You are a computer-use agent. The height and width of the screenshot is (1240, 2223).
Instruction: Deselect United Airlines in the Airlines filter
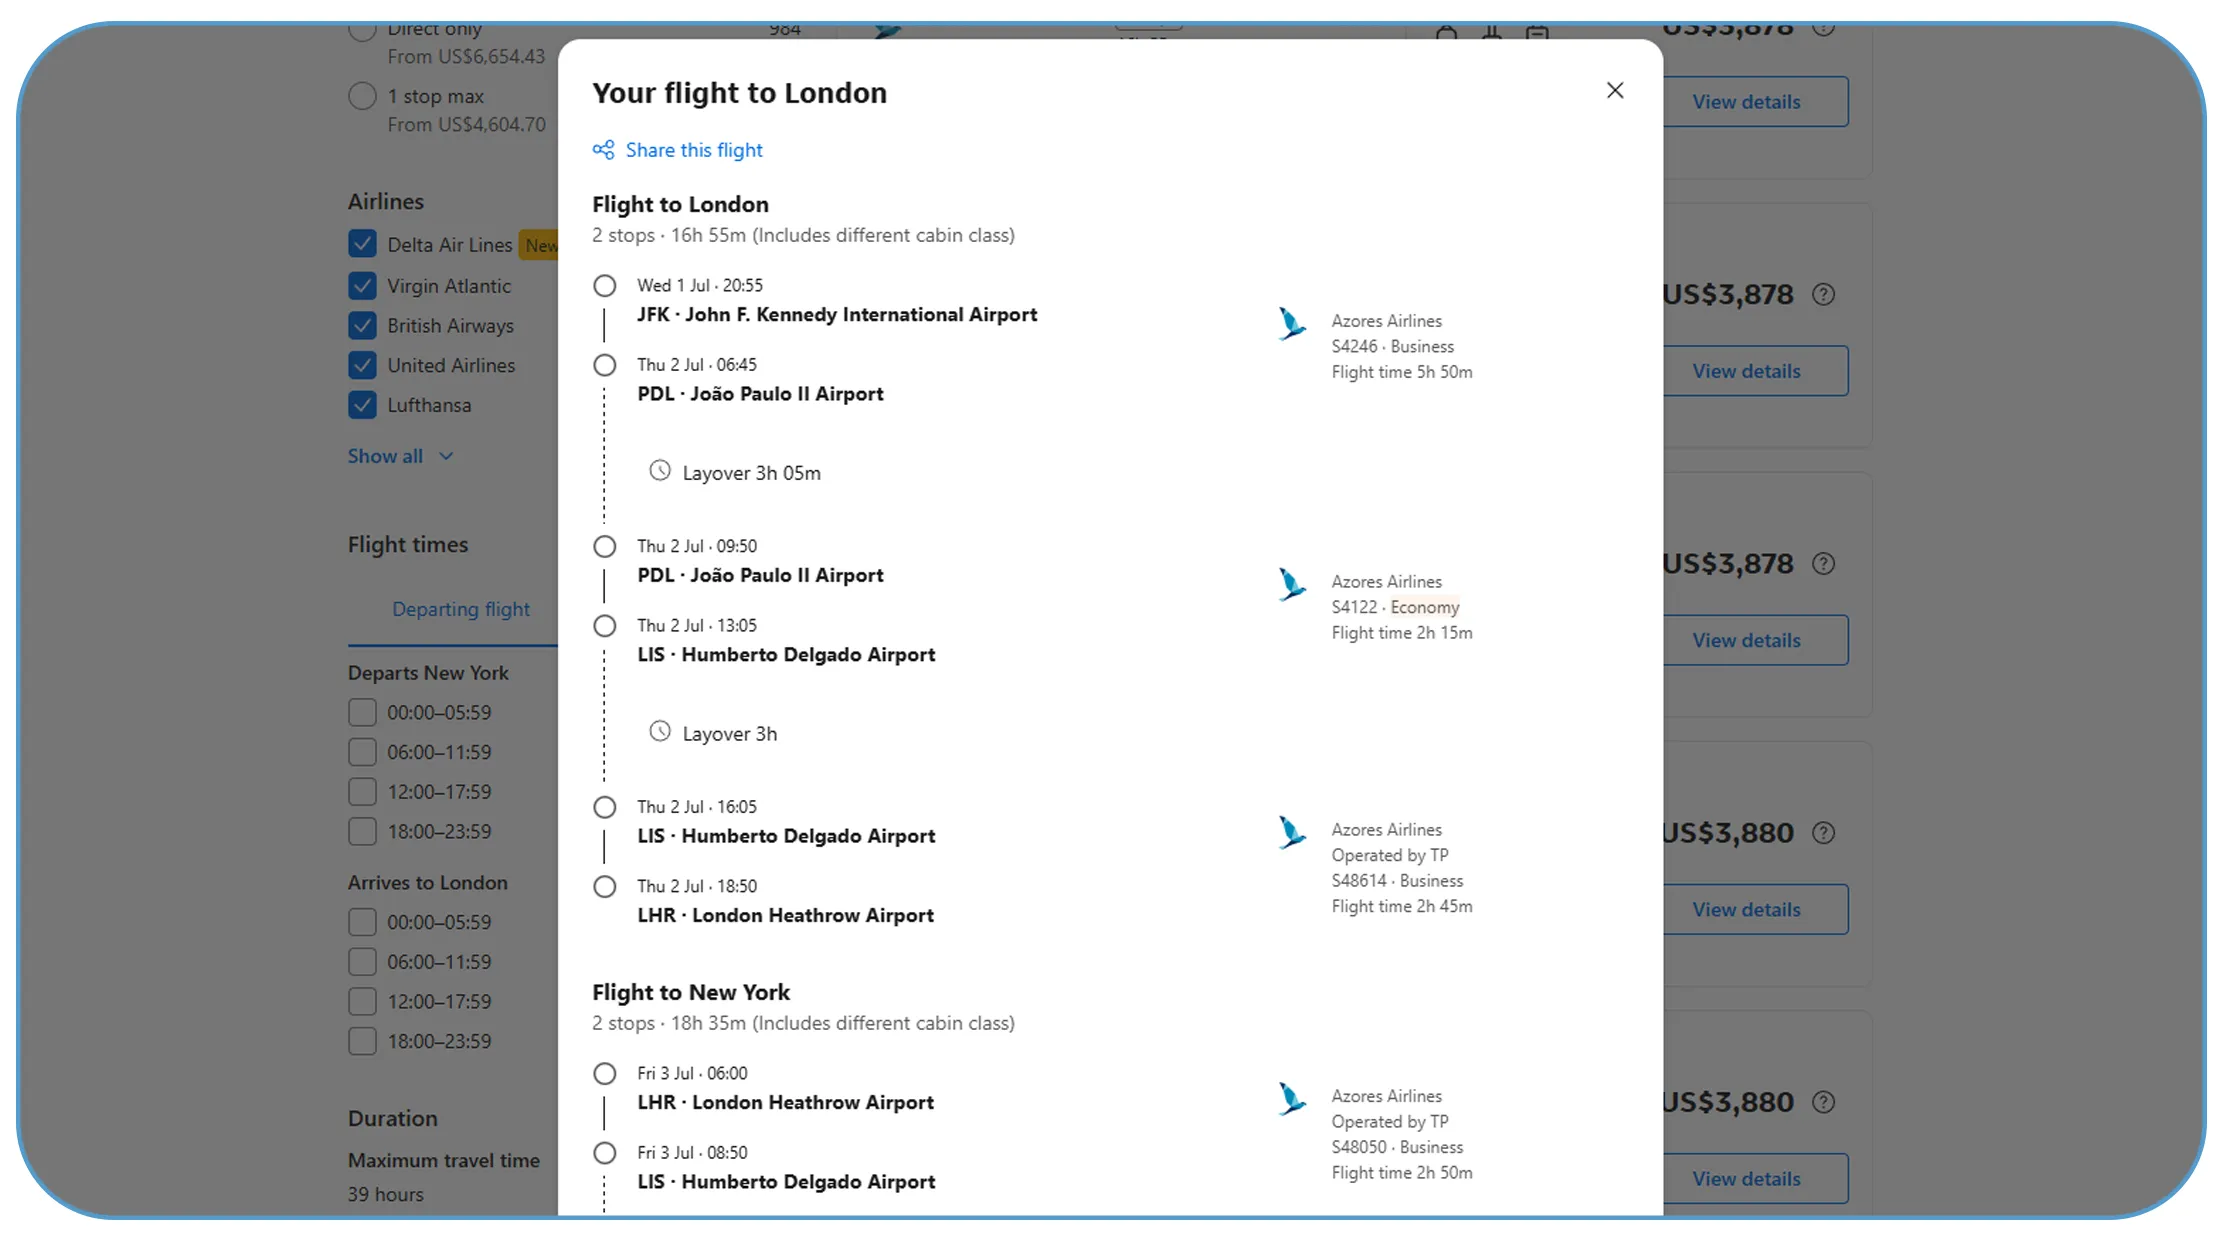pos(362,365)
